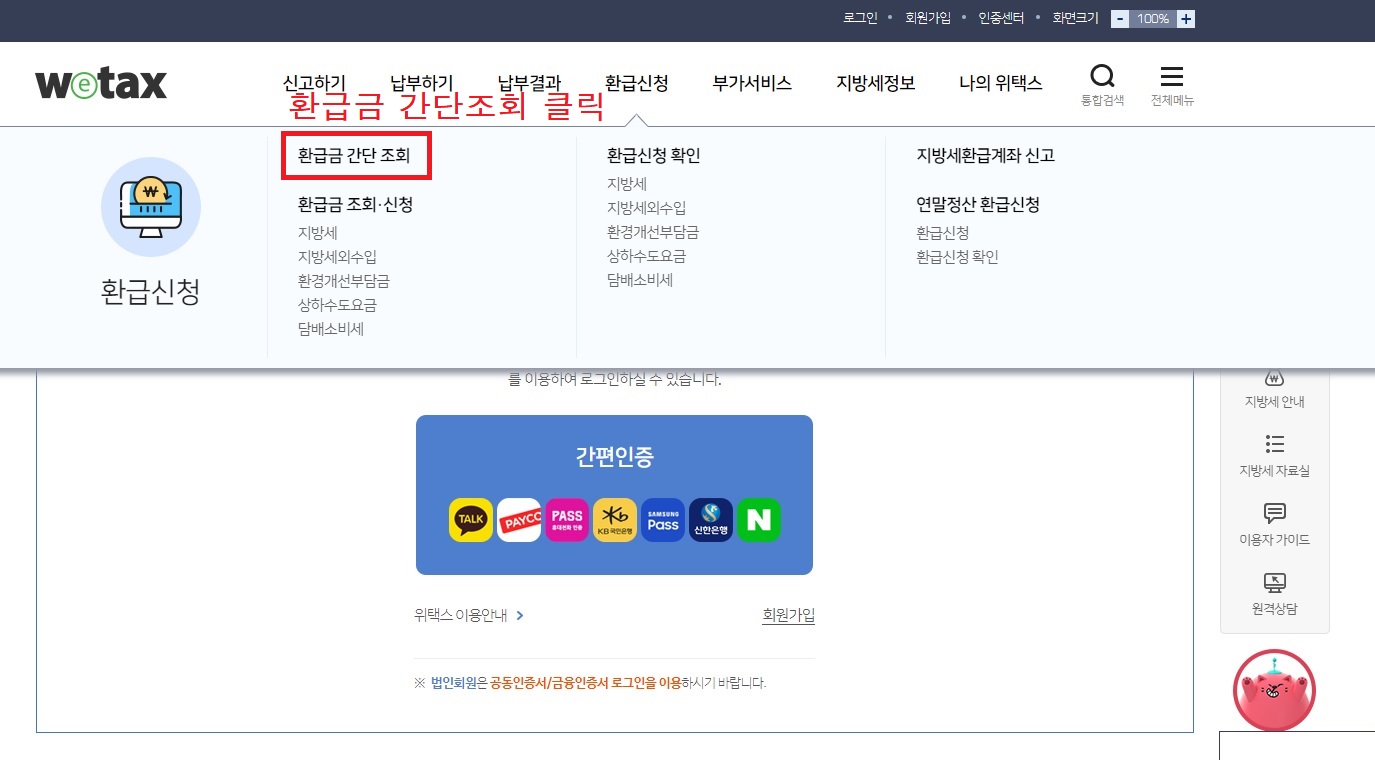
Task: Select the 부가서비스 menu item
Action: point(751,85)
